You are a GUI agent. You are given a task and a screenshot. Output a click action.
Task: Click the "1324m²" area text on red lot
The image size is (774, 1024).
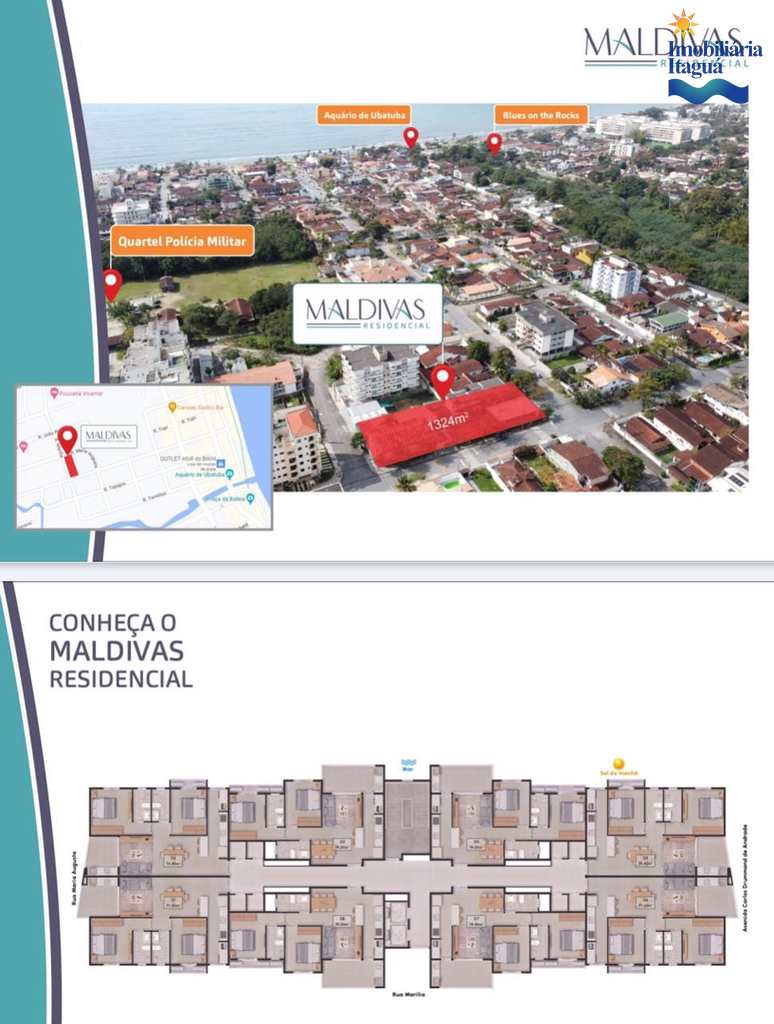pyautogui.click(x=447, y=422)
